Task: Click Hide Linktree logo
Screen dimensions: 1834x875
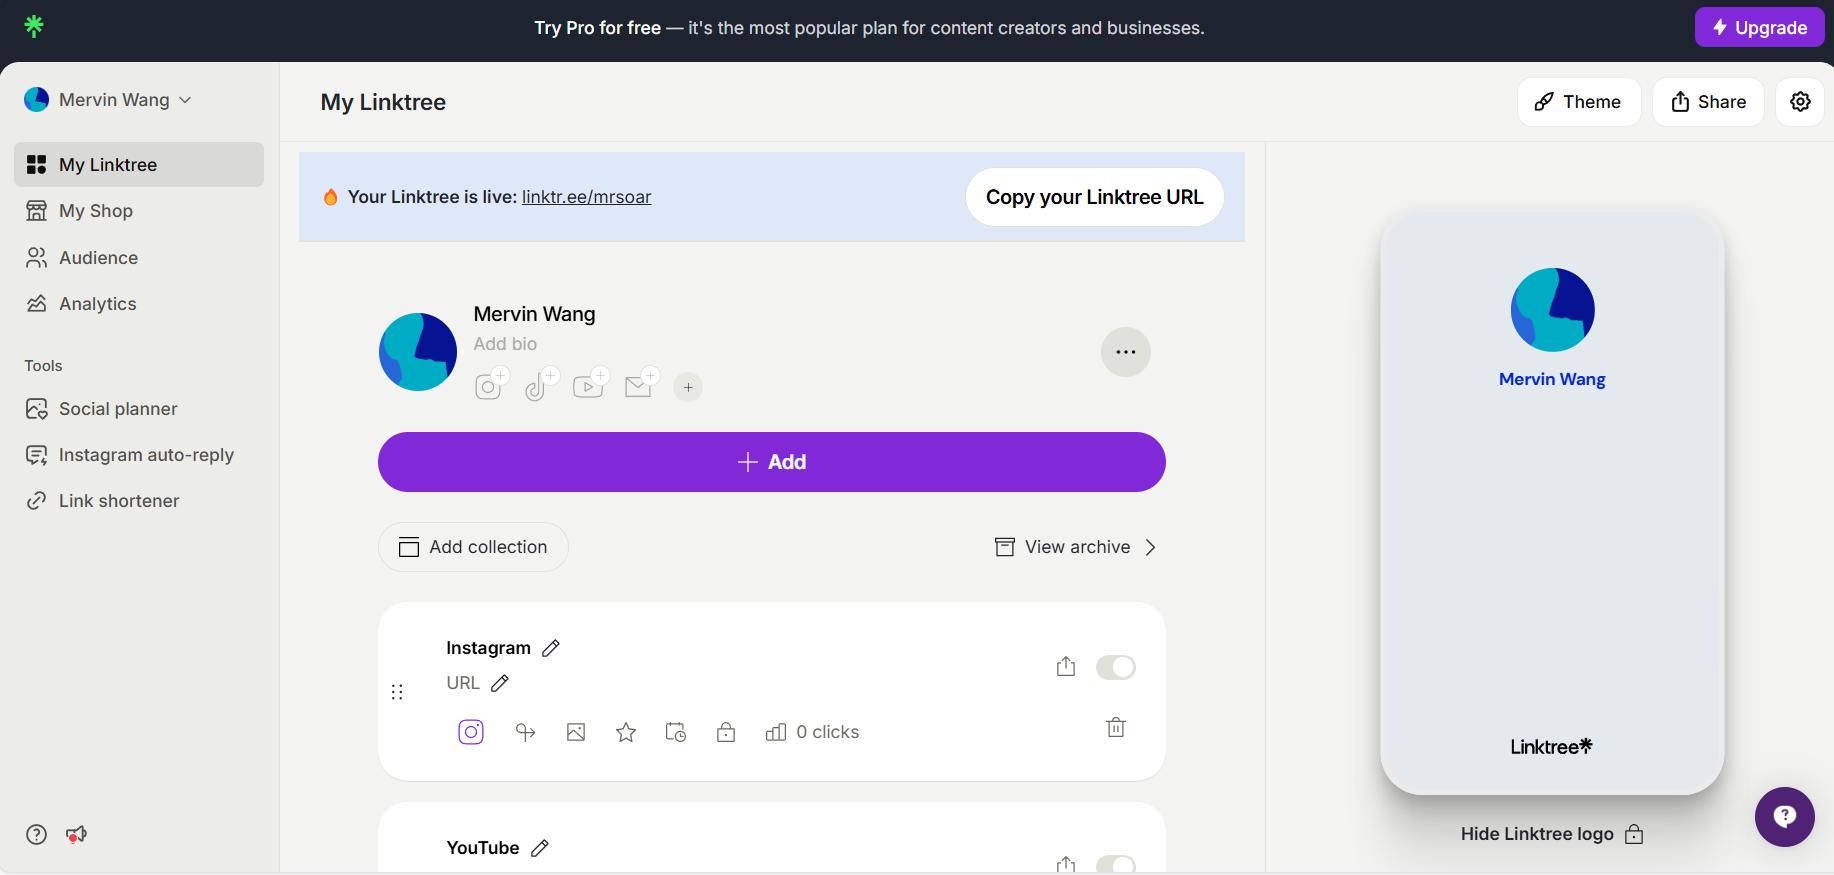Action: pos(1552,834)
